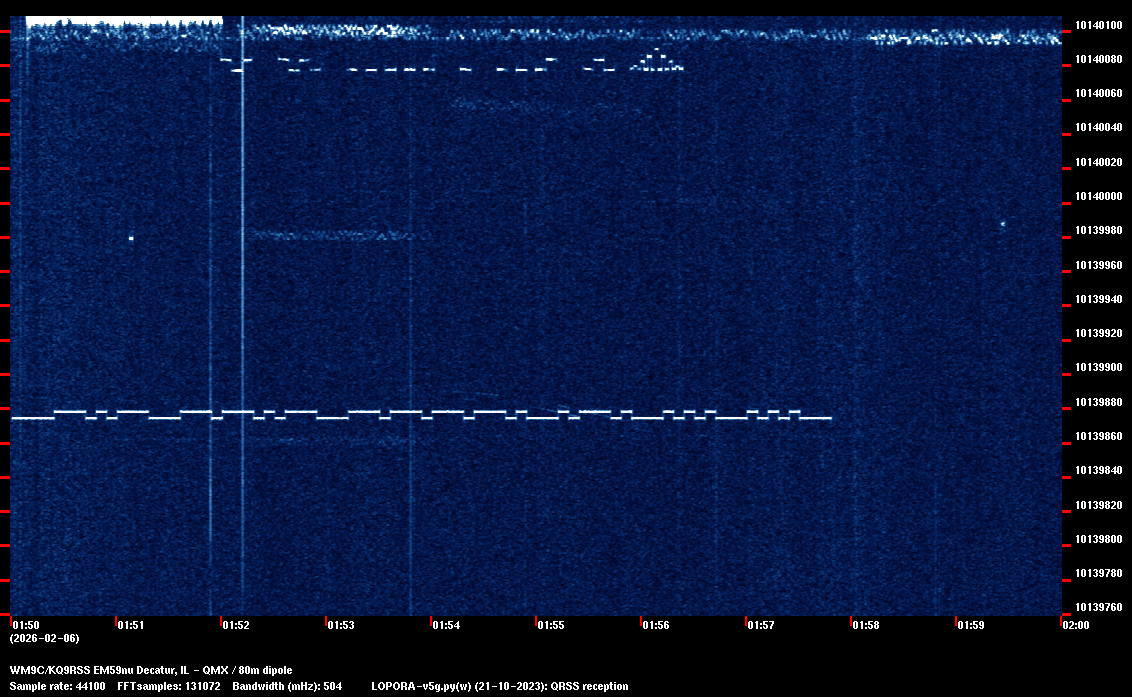Click the solid white block at top left
This screenshot has width=1132, height=697.
120,20
